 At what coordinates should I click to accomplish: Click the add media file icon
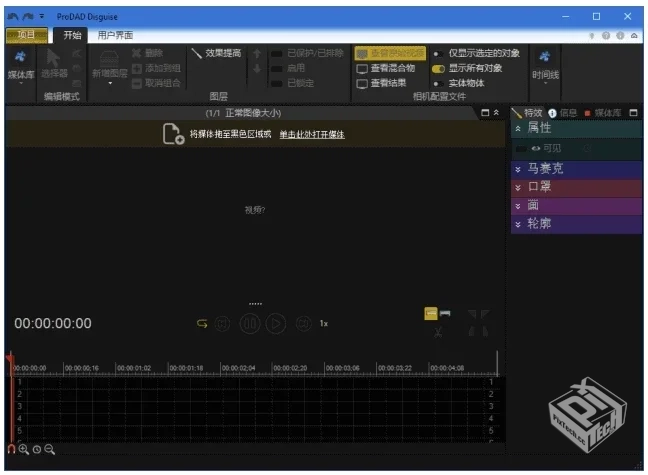[173, 134]
